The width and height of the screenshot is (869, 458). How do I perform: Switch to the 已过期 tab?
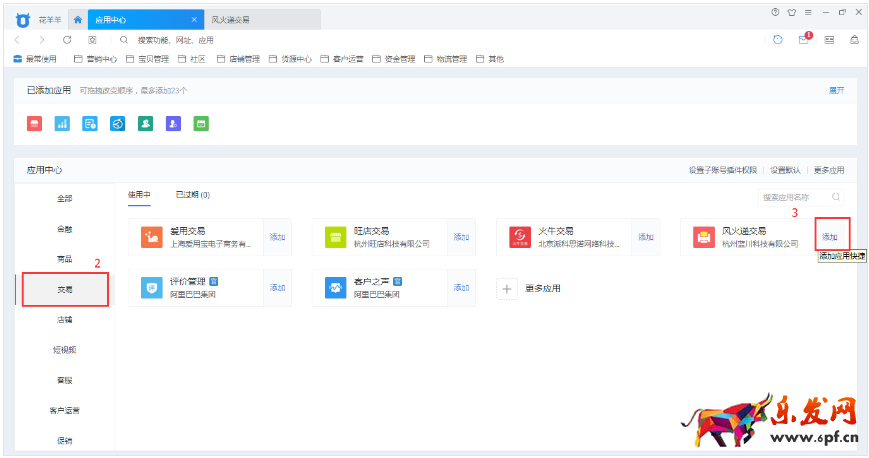192,195
